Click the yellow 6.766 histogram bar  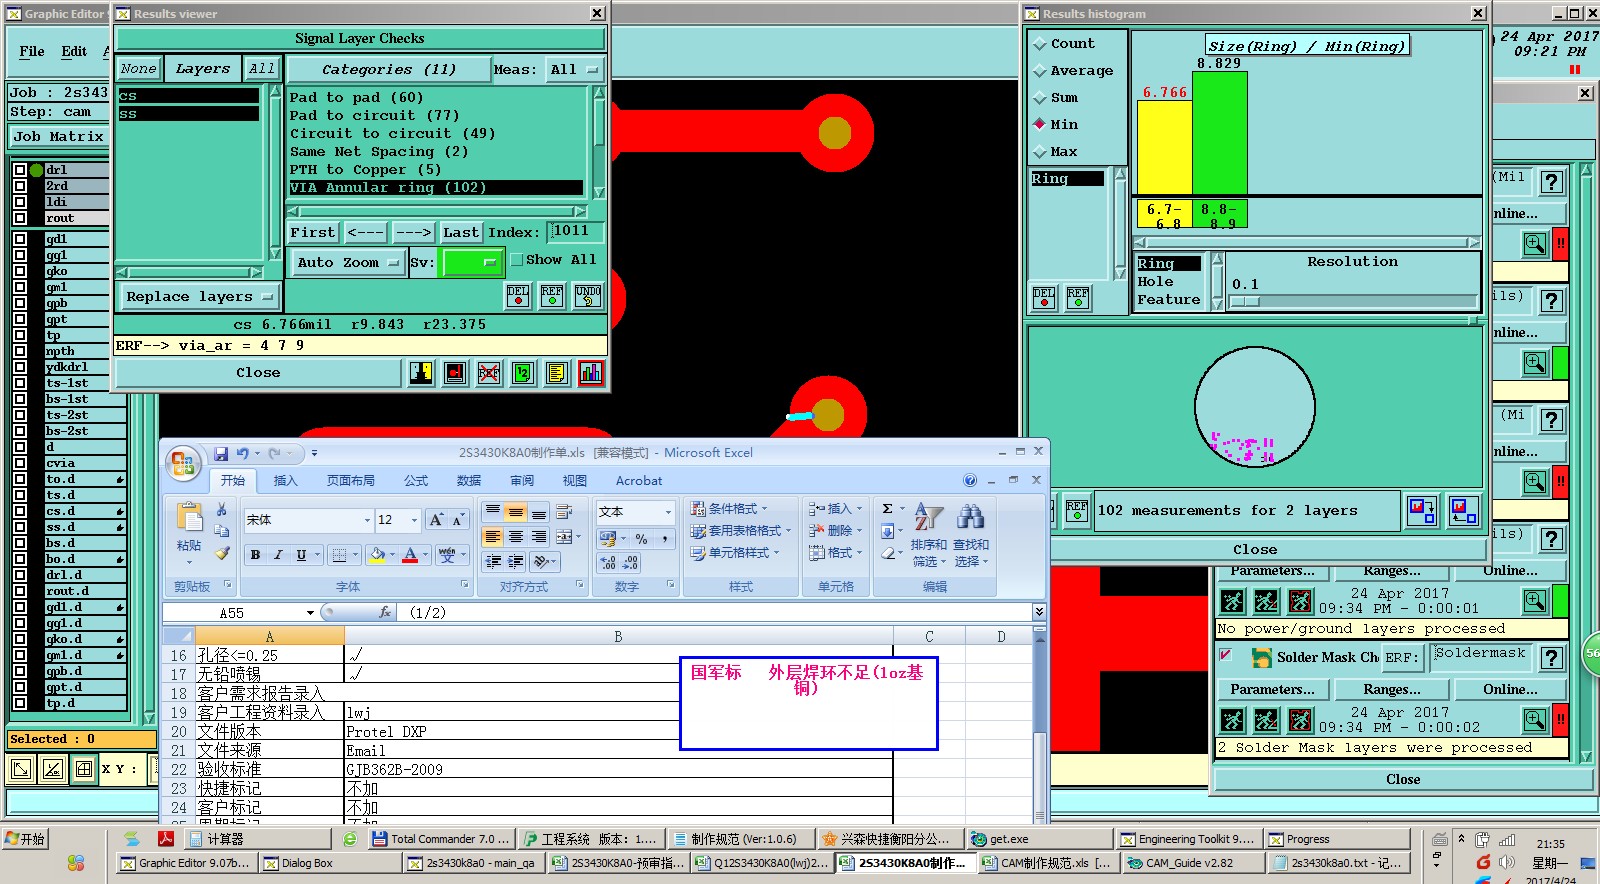tap(1165, 147)
